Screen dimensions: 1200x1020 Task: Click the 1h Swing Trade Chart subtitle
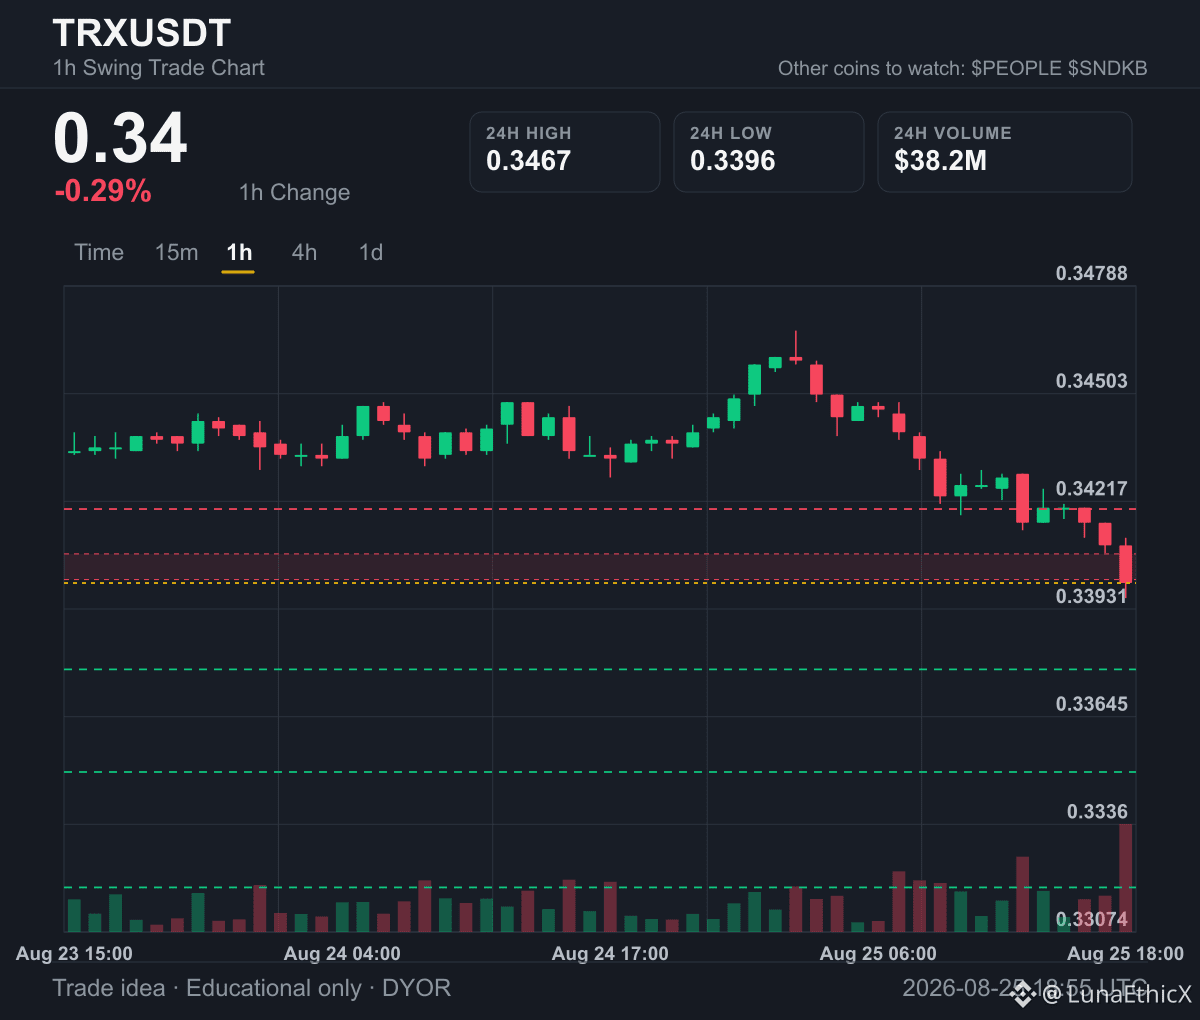pyautogui.click(x=159, y=68)
